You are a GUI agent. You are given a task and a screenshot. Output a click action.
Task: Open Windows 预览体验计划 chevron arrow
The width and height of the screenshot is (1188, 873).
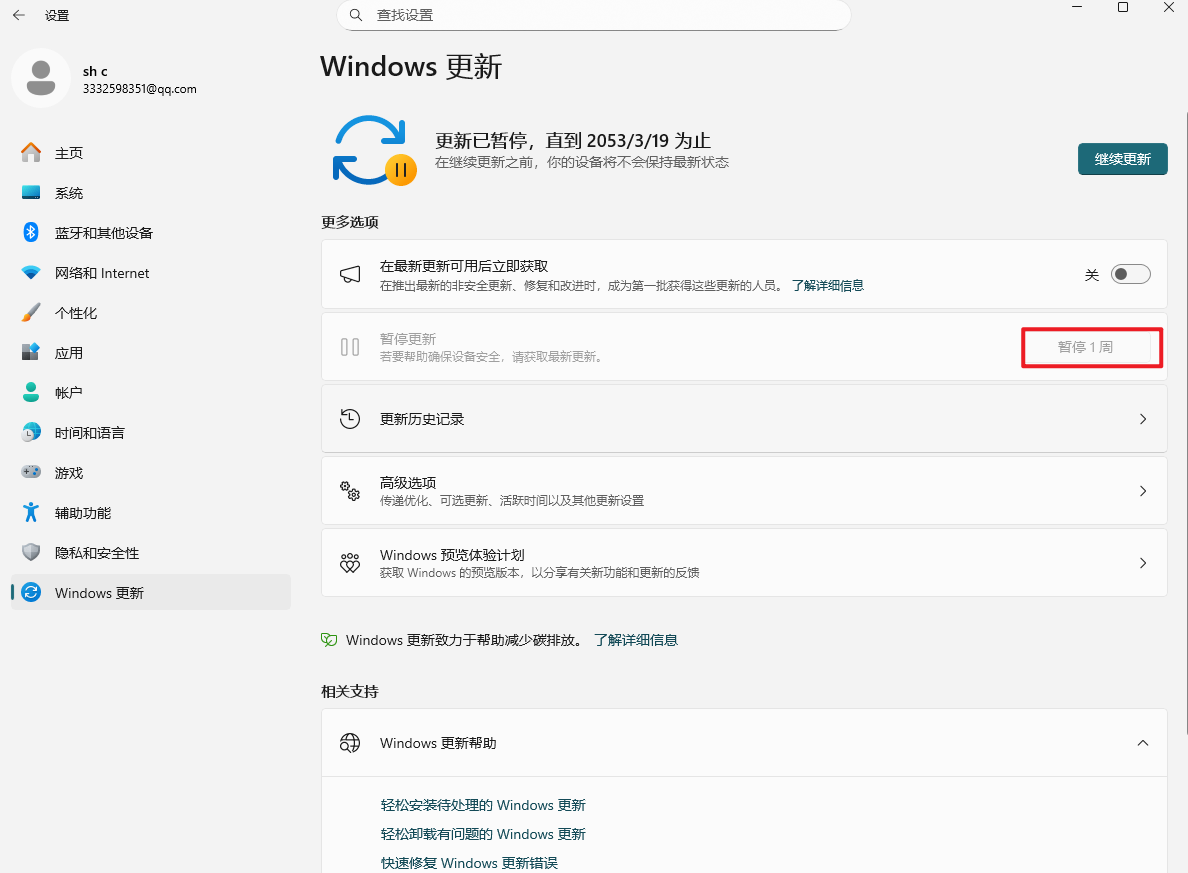[1143, 563]
